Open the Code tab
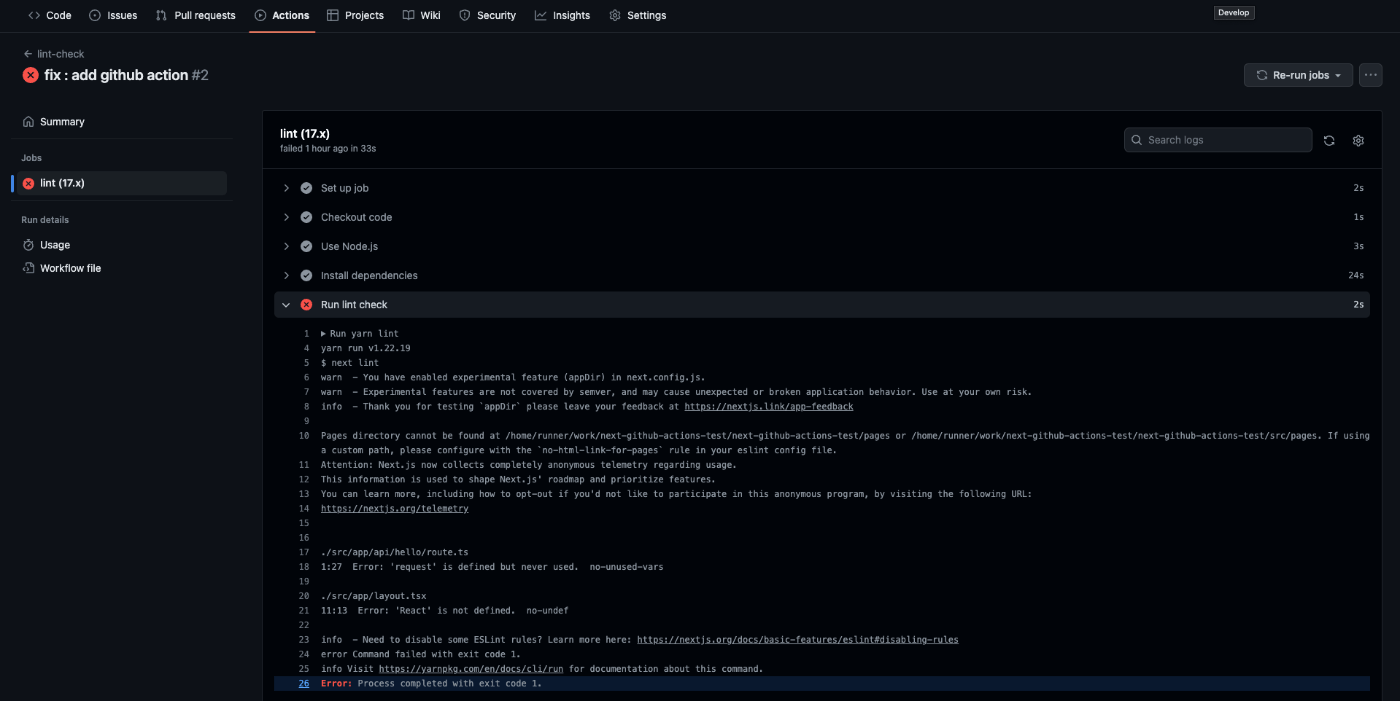1400x701 pixels. point(50,15)
